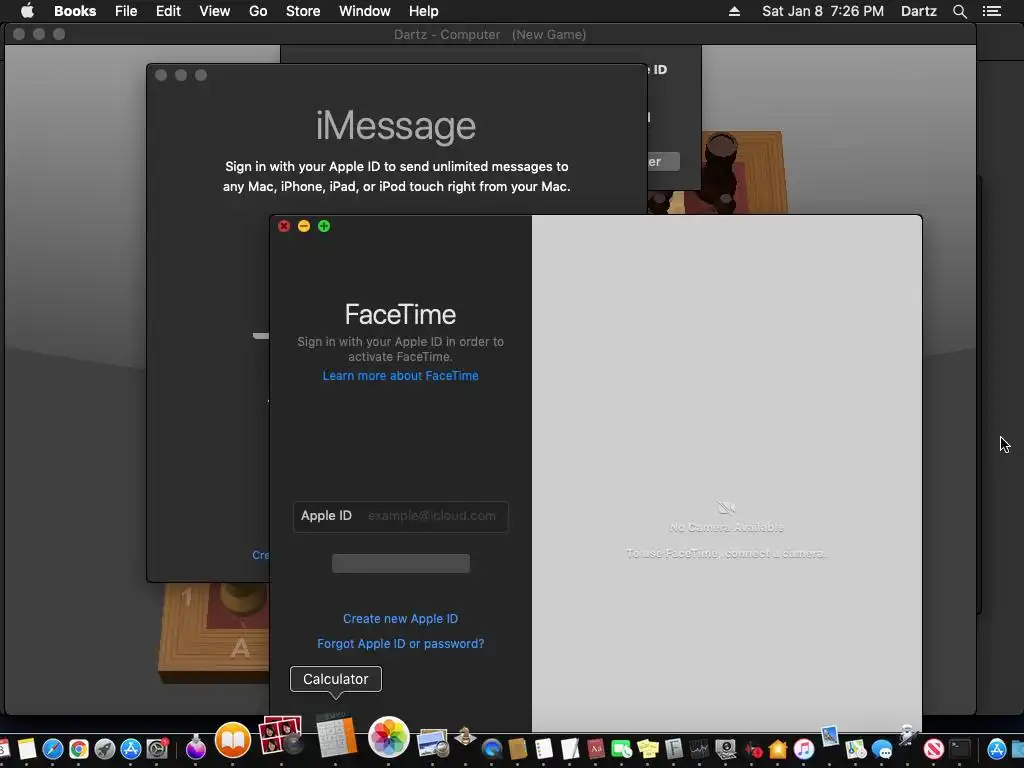Open the Go menu

click(258, 11)
